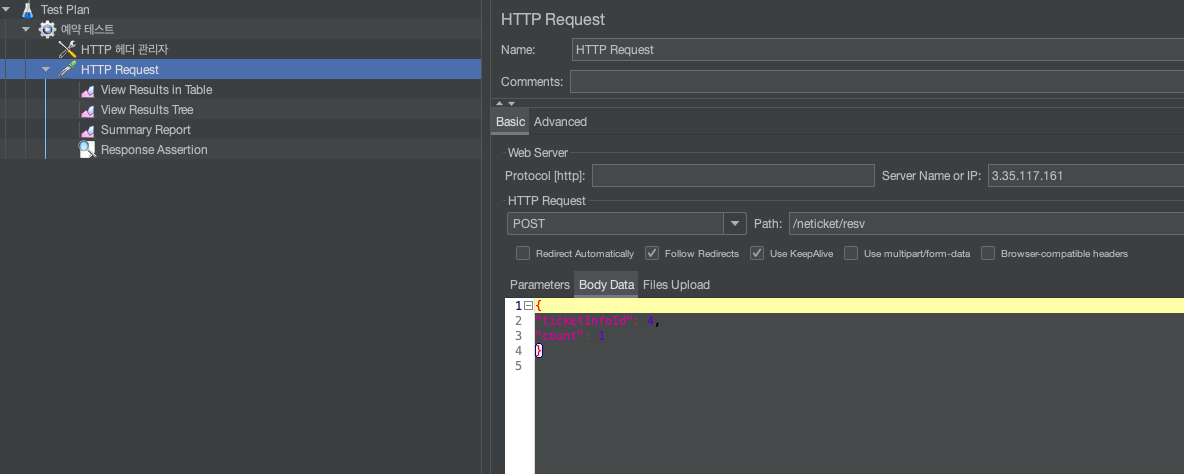Collapse the 예약 테스트 thread group node
Image resolution: width=1184 pixels, height=474 pixels.
(x=26, y=29)
